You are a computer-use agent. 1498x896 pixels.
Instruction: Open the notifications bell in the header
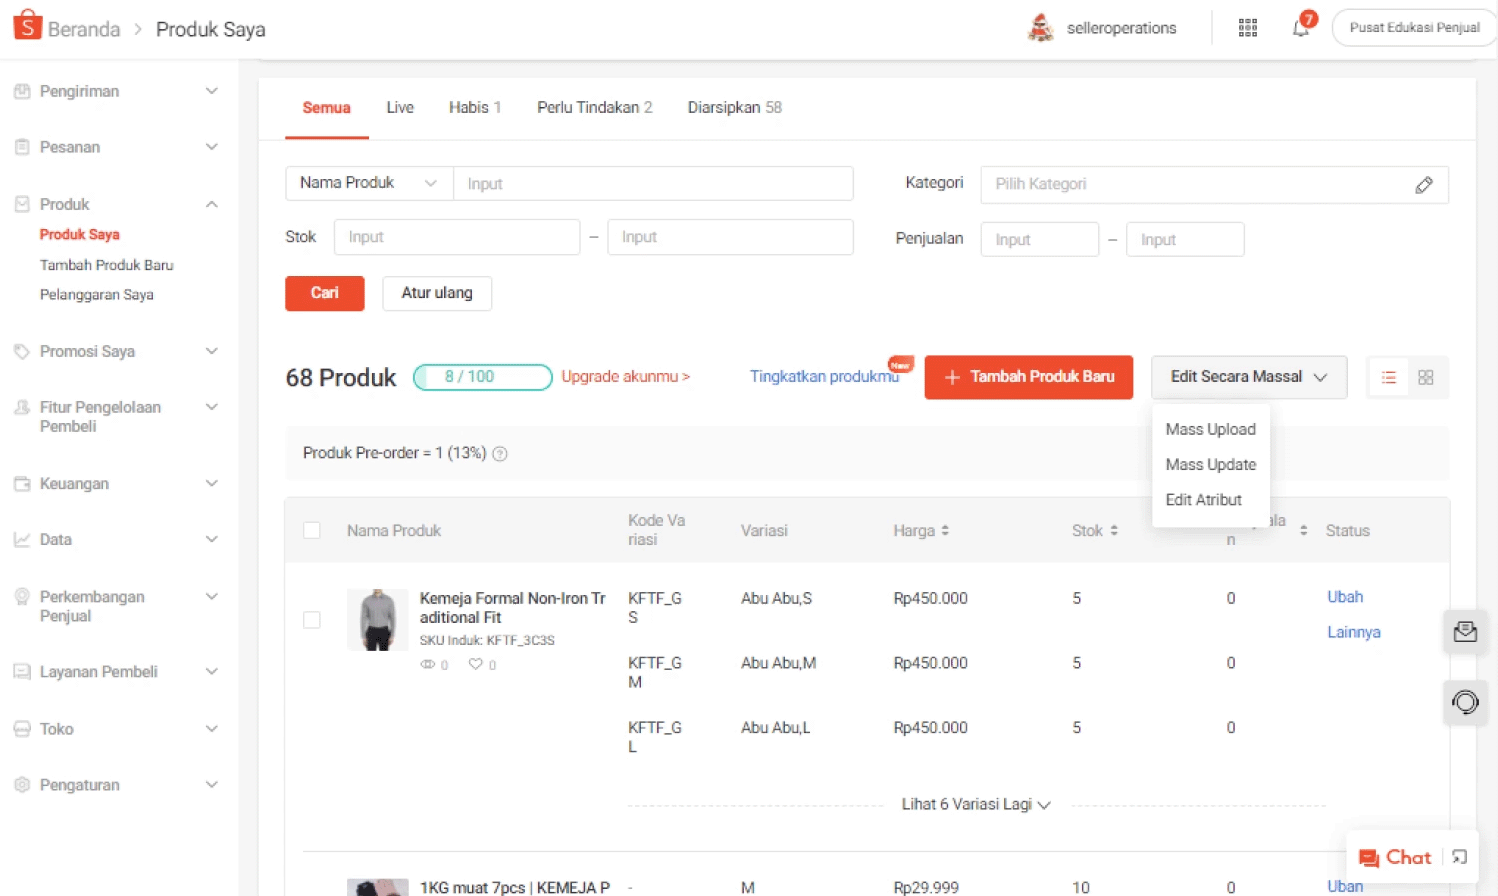pos(1301,27)
